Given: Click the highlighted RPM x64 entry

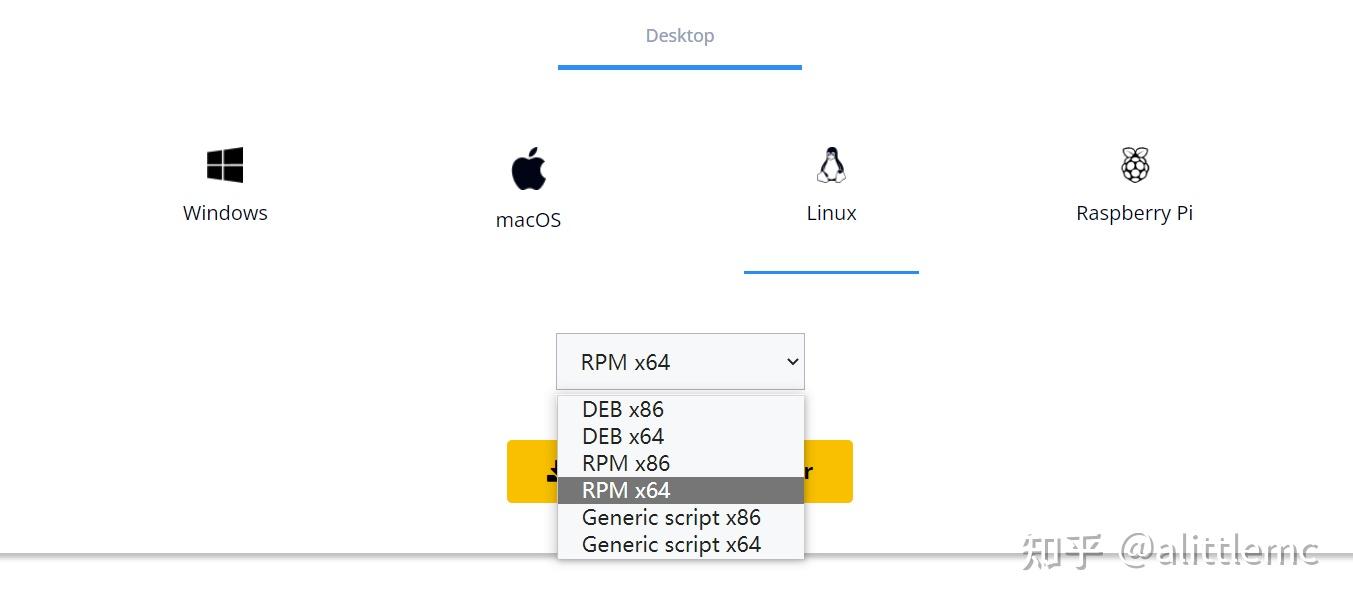Looking at the screenshot, I should click(x=626, y=490).
